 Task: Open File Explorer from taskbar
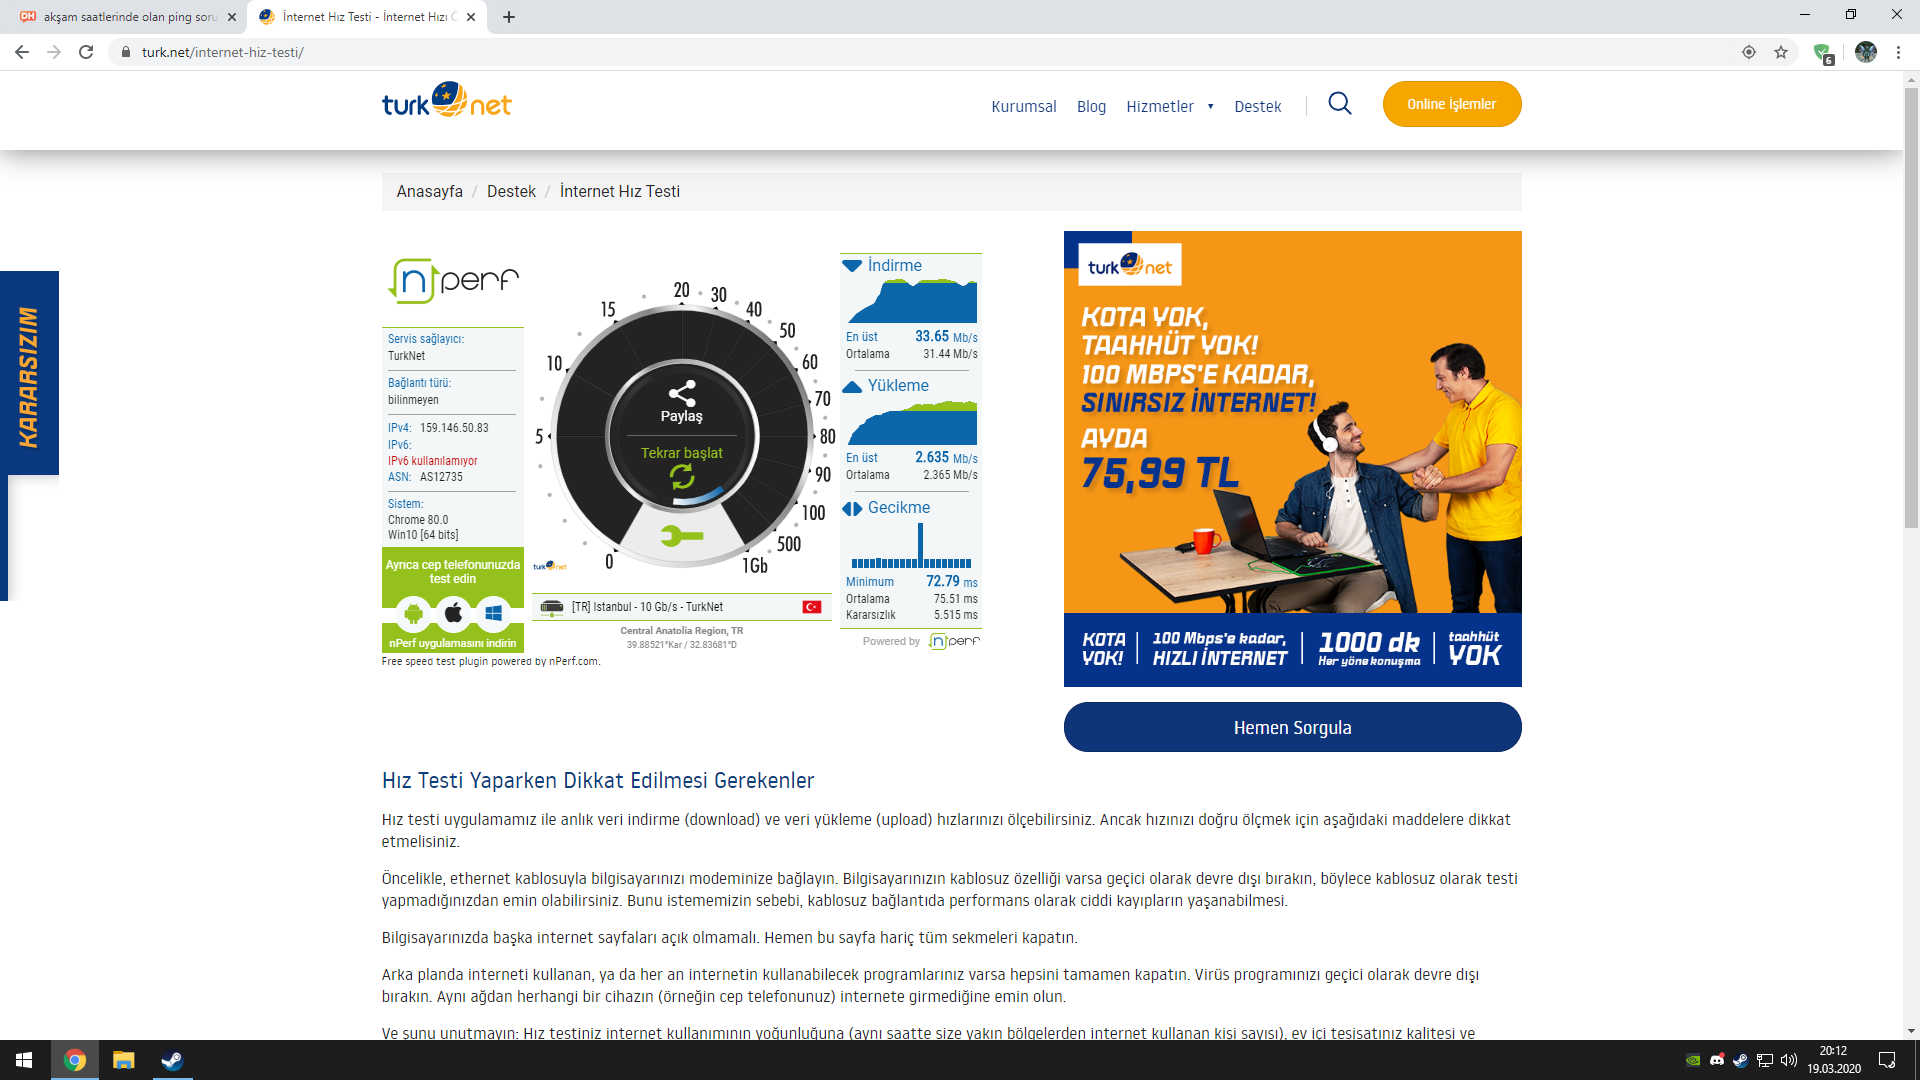[x=123, y=1060]
